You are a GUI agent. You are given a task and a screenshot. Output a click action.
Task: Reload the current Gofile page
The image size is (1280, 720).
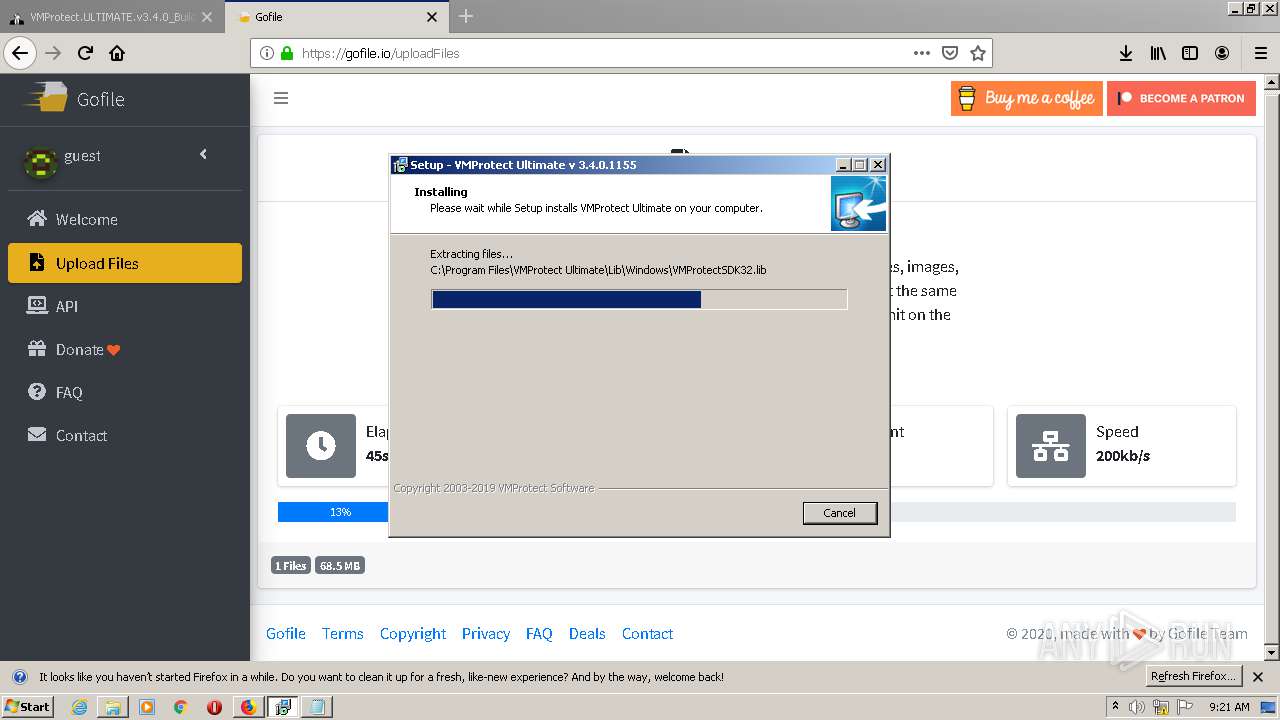(x=86, y=53)
